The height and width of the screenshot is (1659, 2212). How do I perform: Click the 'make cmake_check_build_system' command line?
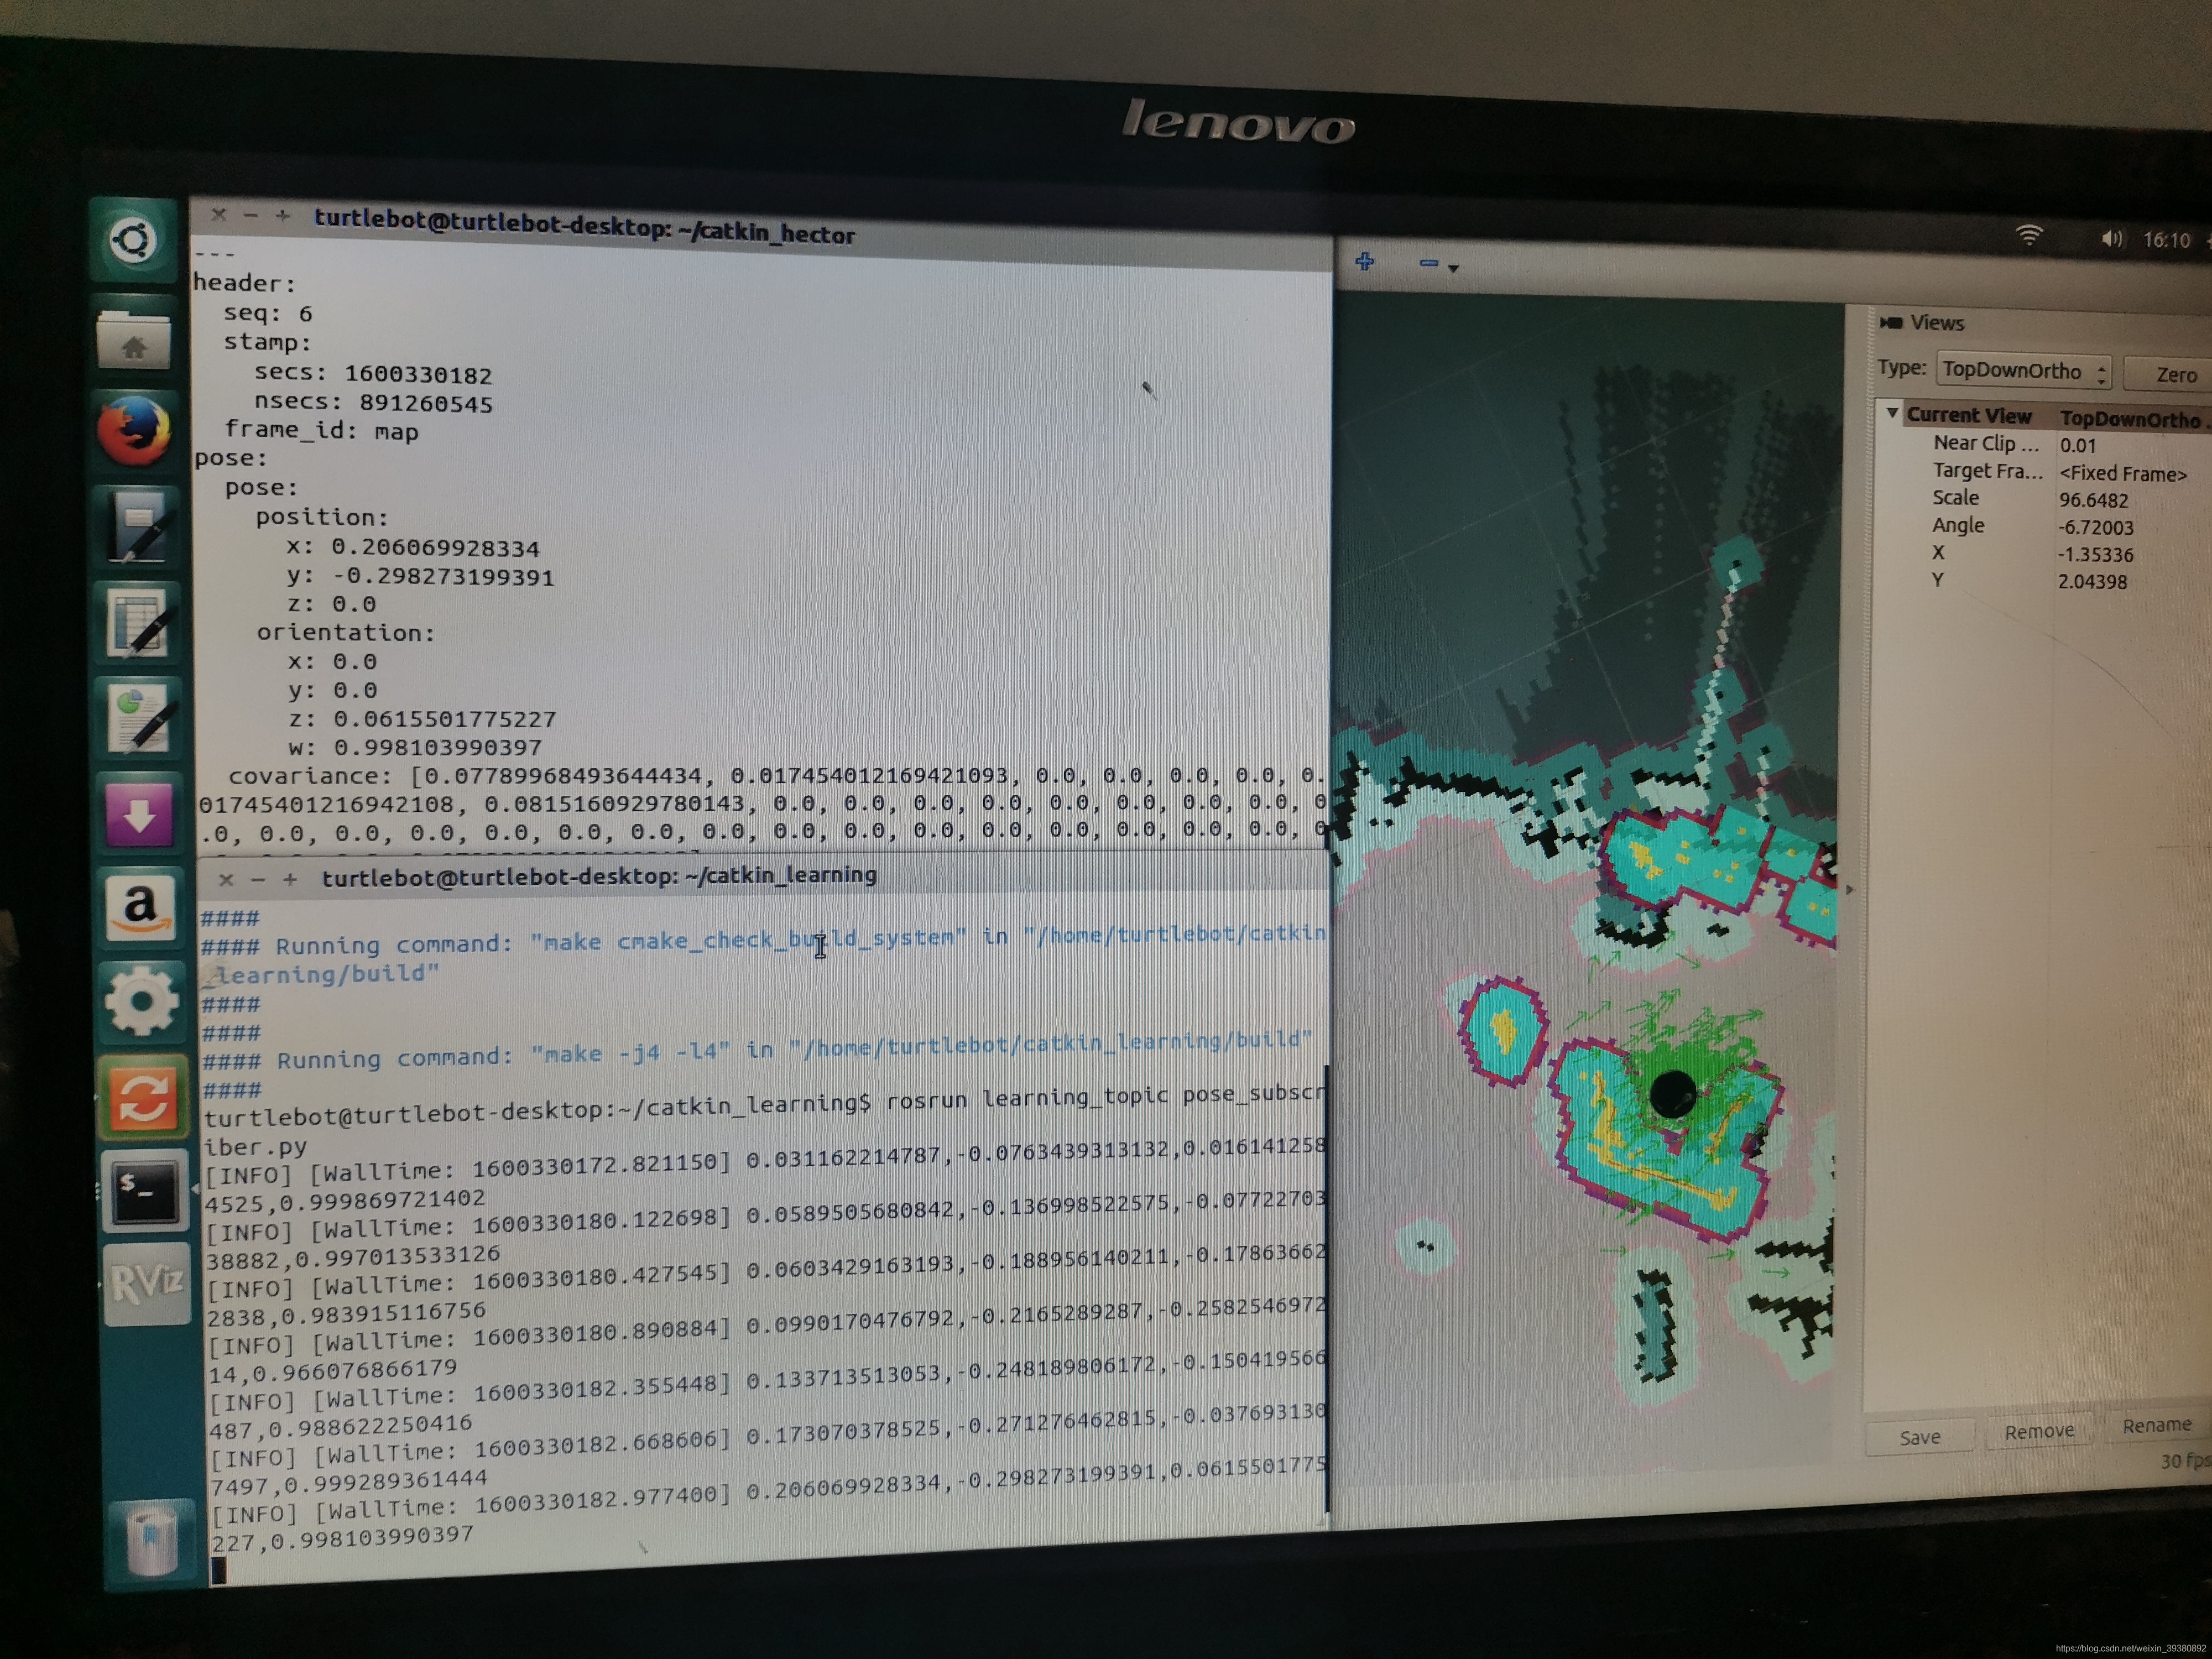(x=763, y=940)
